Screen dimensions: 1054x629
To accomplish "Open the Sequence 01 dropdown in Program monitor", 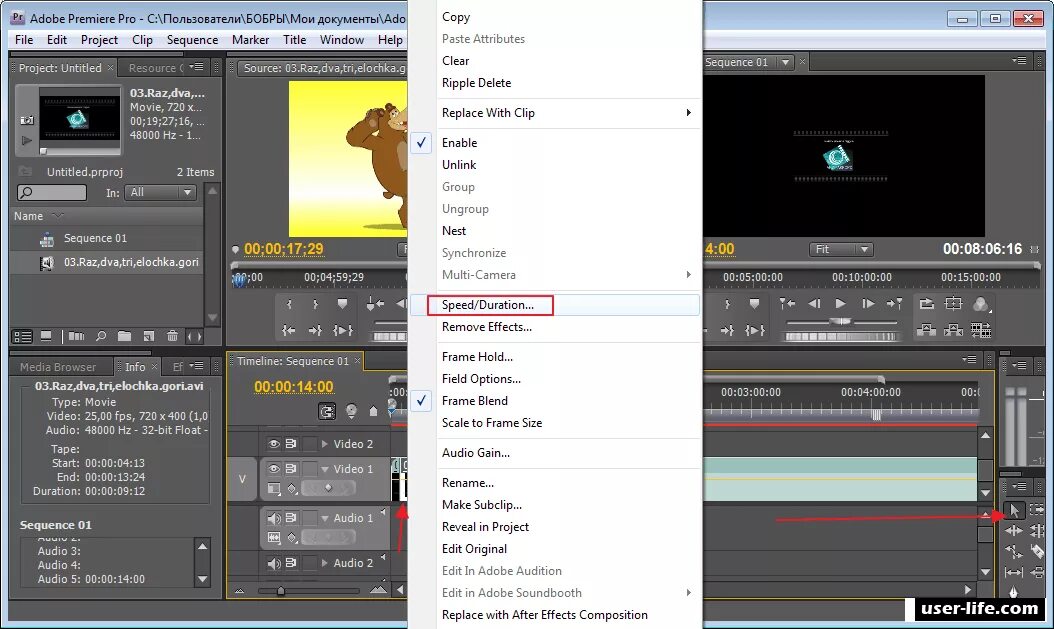I will 784,62.
